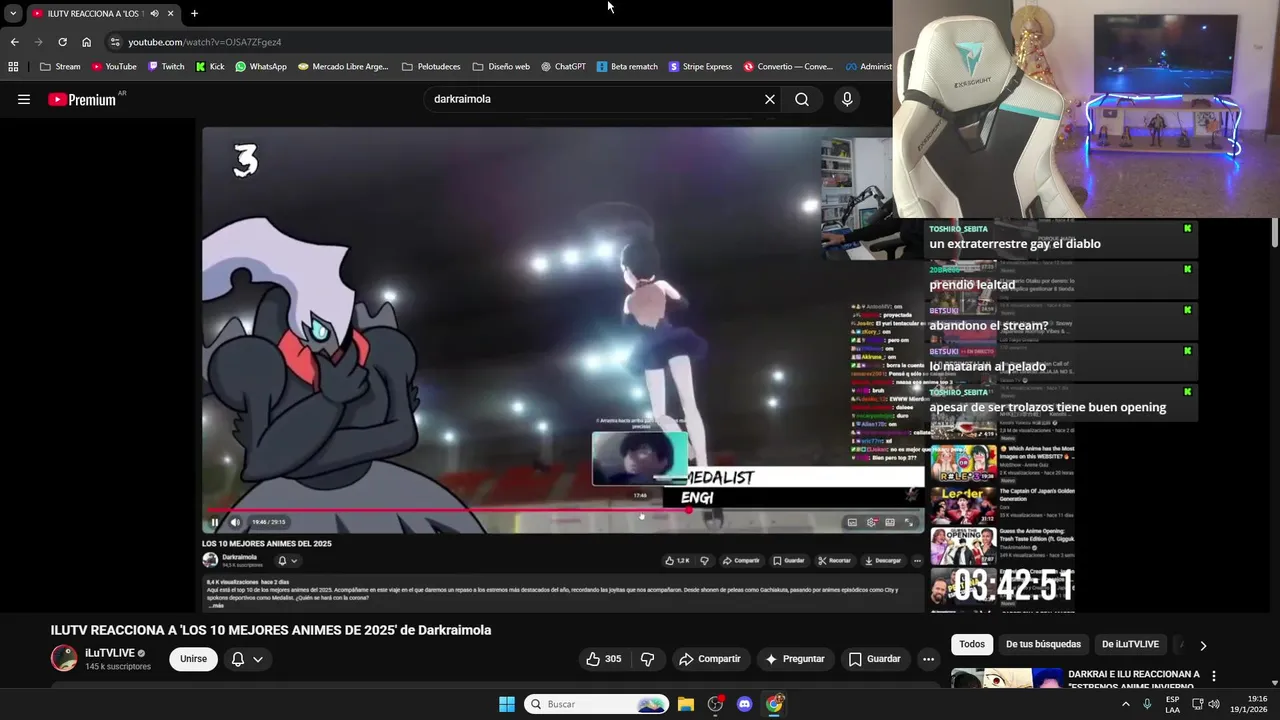Click the Compartir share button

point(710,659)
